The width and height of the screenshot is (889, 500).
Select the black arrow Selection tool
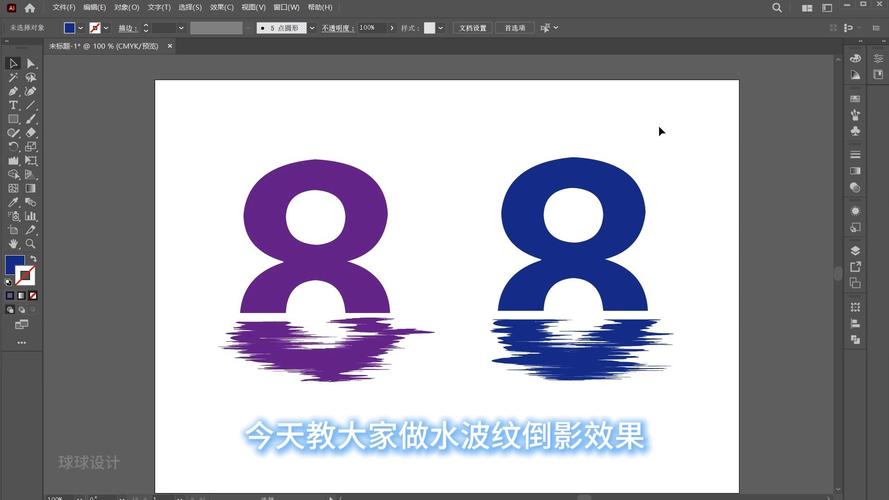(x=13, y=63)
